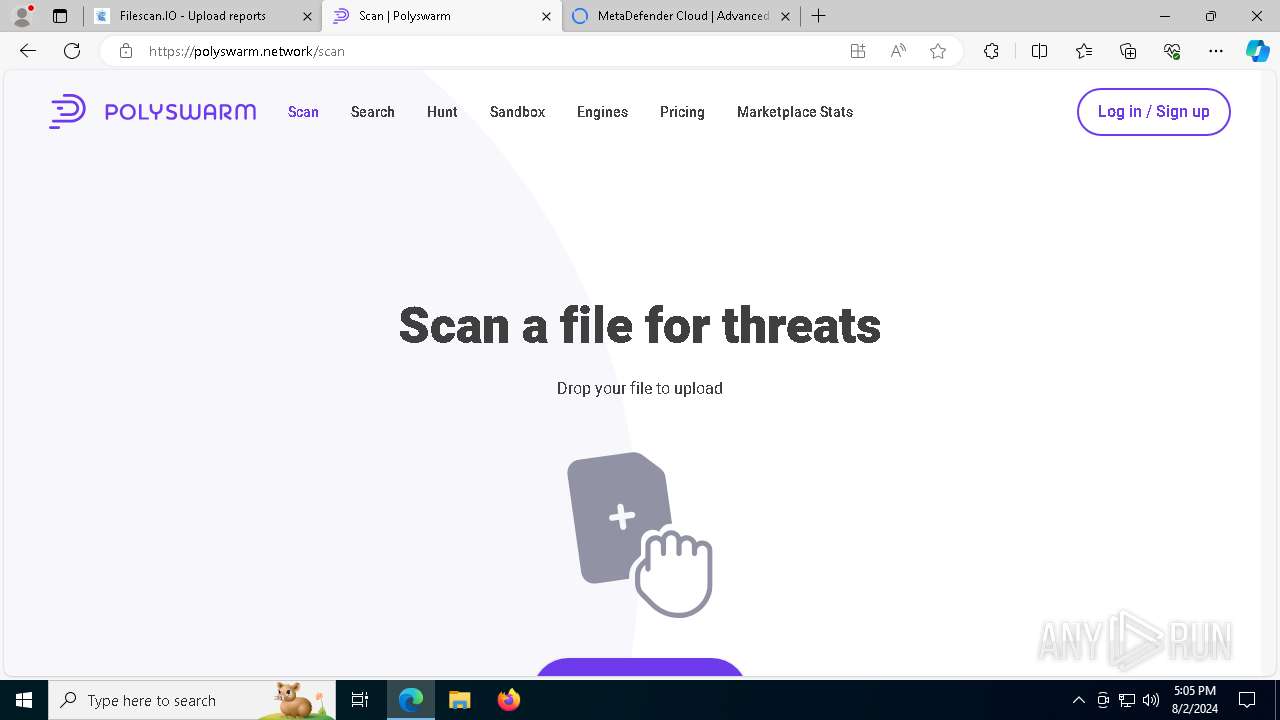The image size is (1280, 720).
Task: Open the Windows Start menu
Action: (x=24, y=700)
